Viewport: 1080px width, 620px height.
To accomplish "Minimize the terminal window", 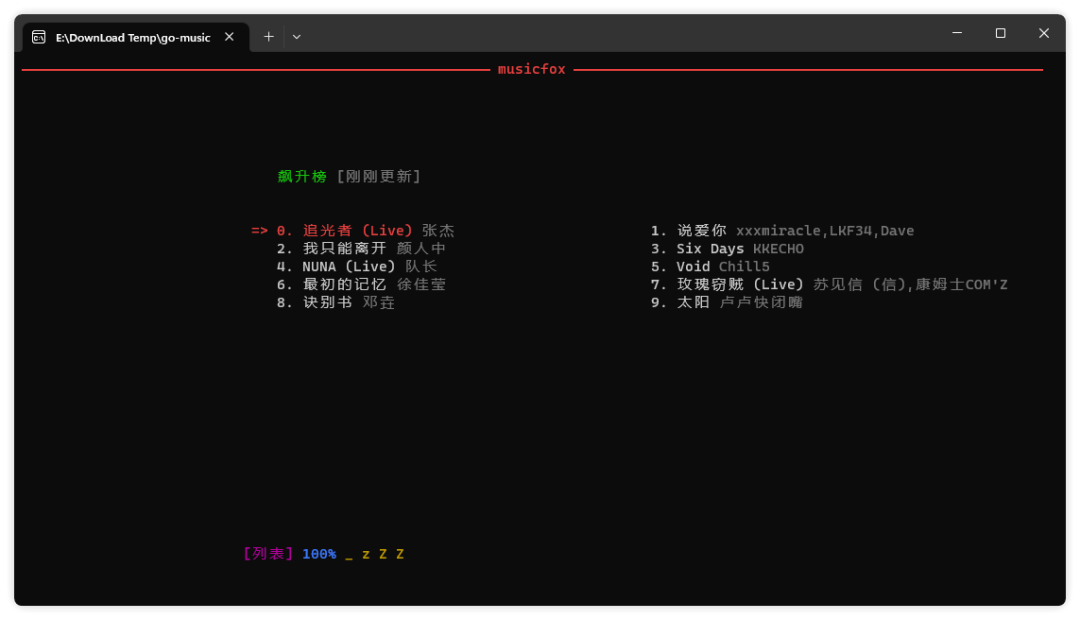I will pyautogui.click(x=957, y=32).
